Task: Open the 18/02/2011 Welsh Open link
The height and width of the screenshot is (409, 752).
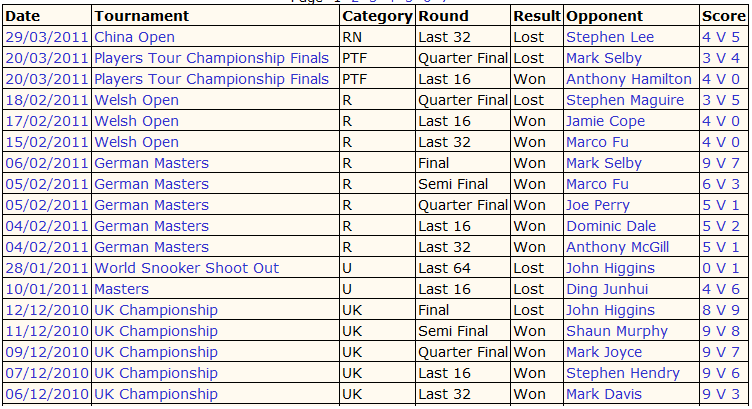Action: 136,100
